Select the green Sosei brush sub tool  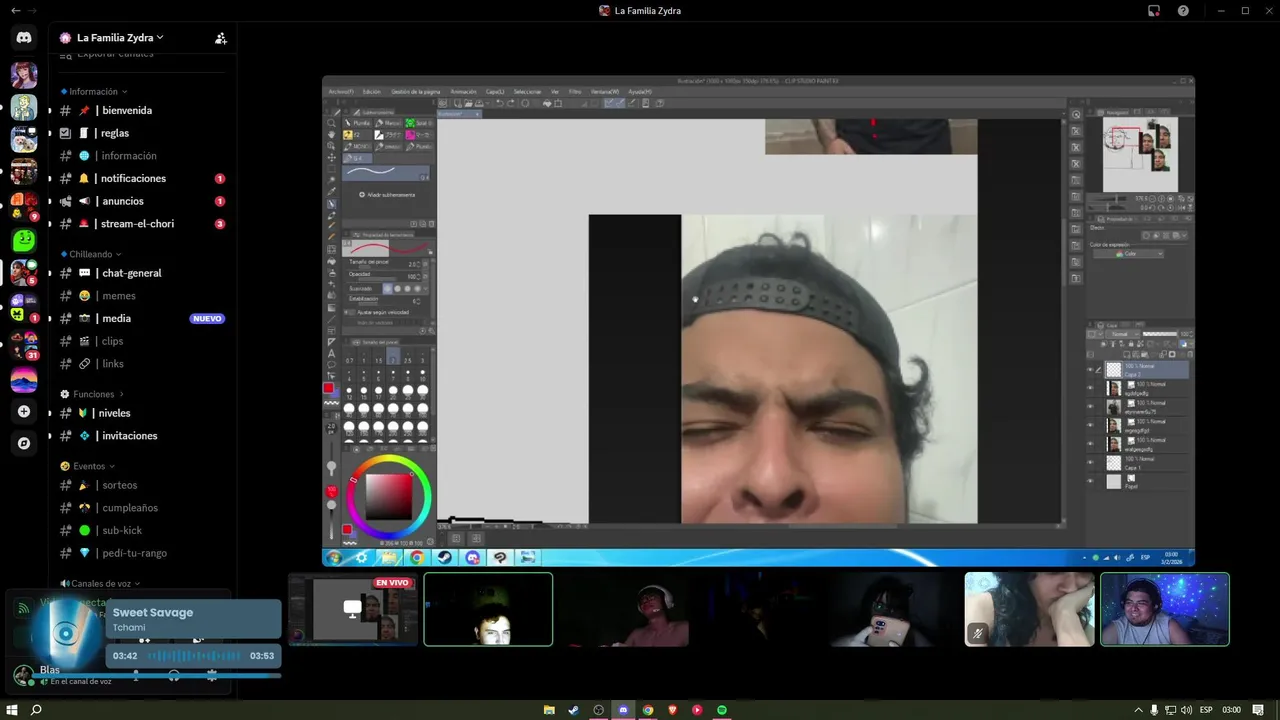click(420, 123)
